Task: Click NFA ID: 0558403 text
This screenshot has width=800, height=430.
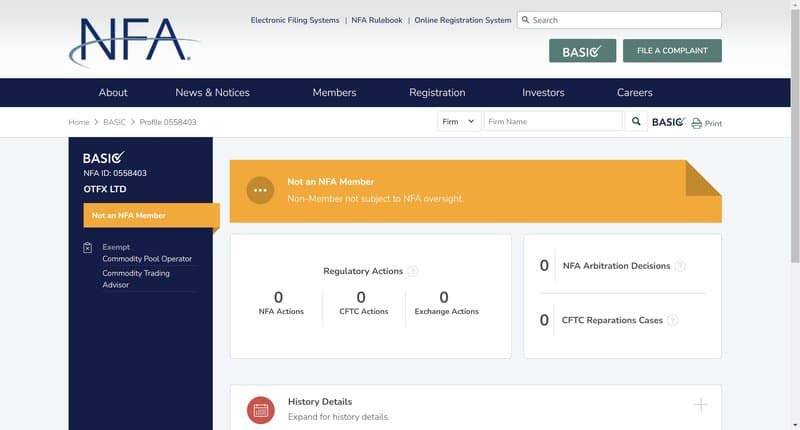Action: coord(115,173)
